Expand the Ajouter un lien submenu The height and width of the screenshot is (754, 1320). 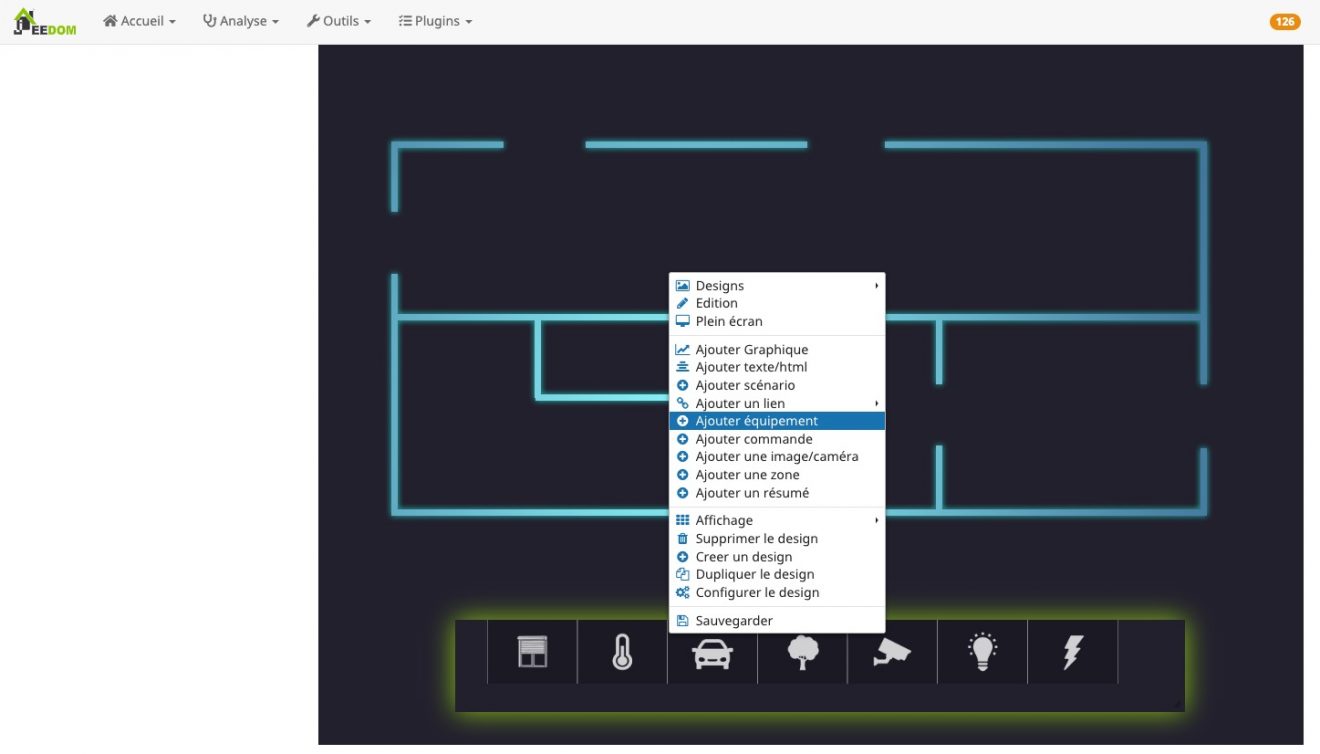tap(740, 402)
